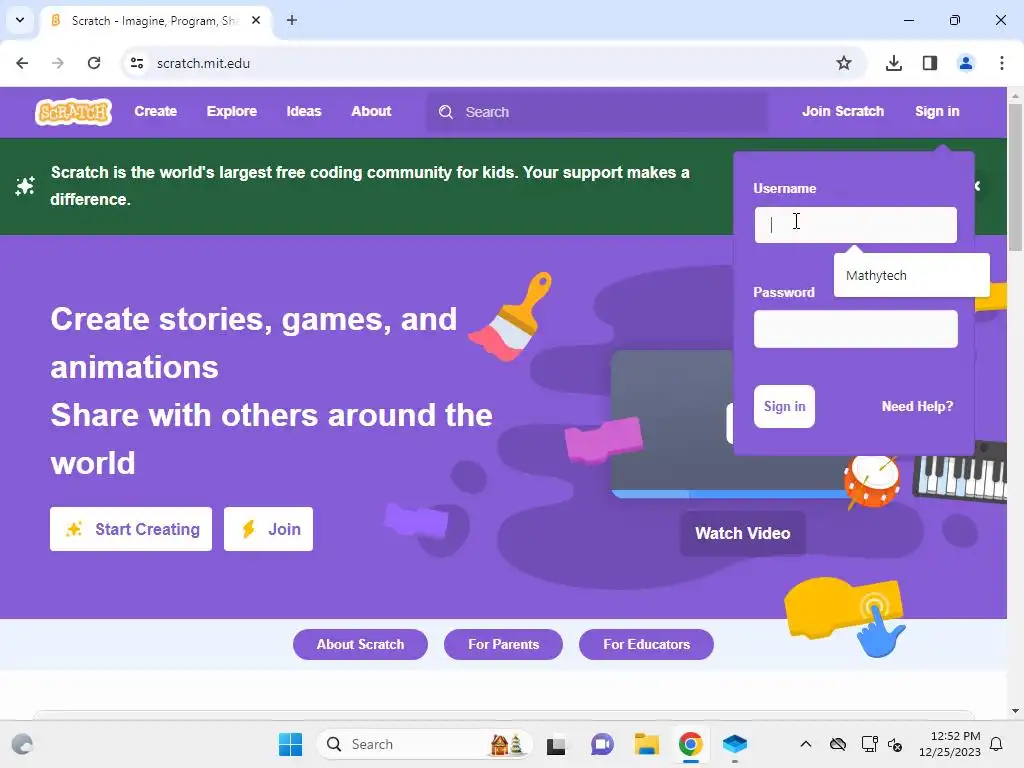View site information icon in address bar
Screen dimensions: 1024x768
click(137, 63)
